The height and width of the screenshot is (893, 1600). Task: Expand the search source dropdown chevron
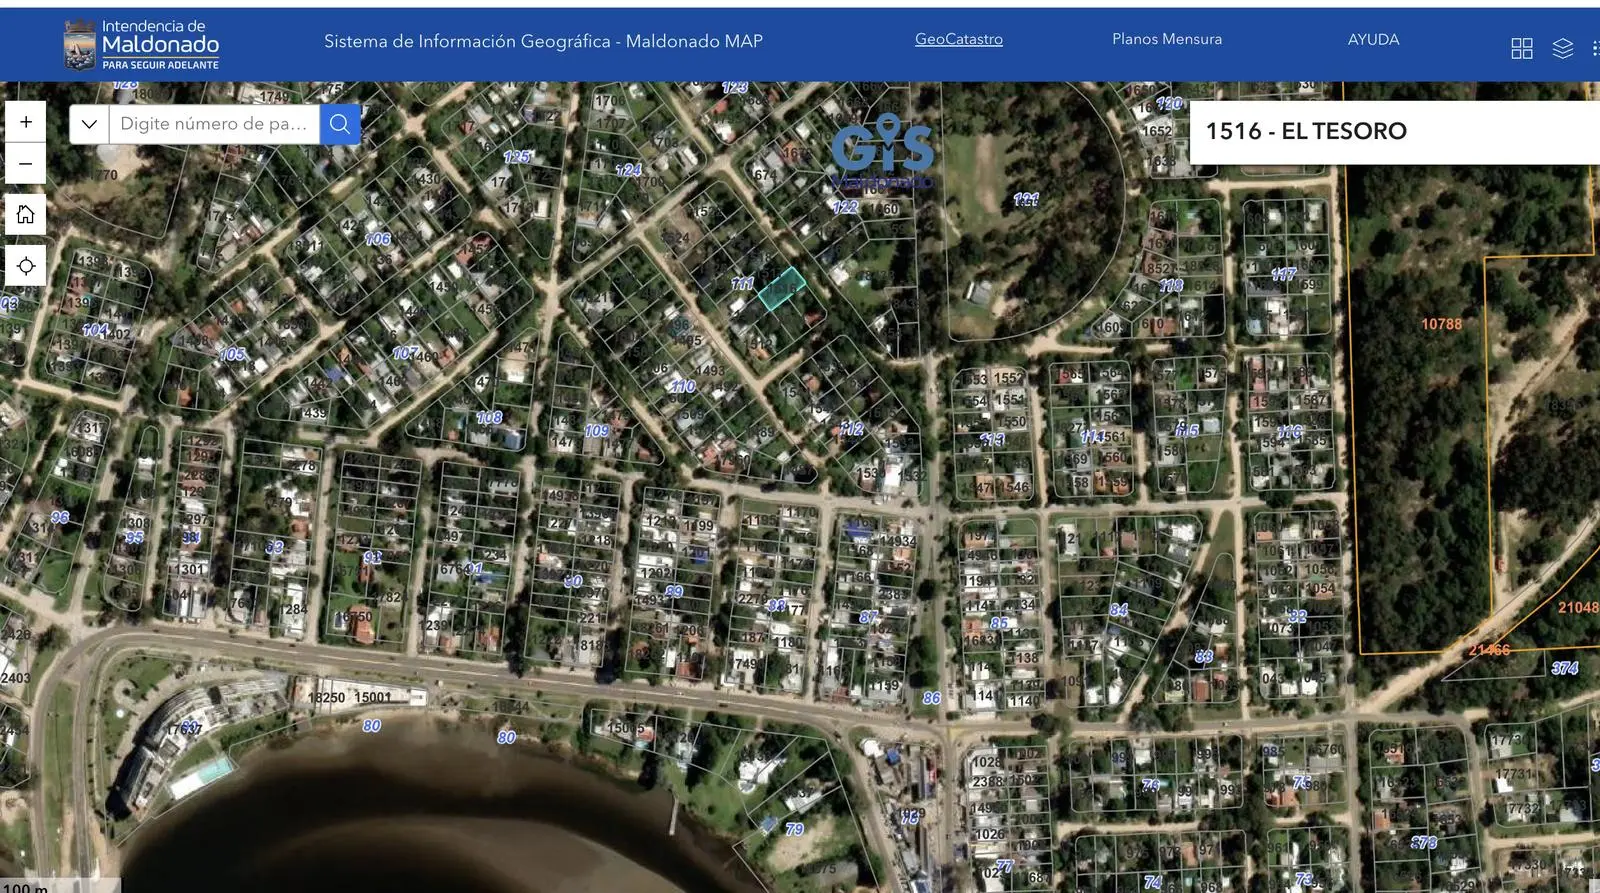pyautogui.click(x=89, y=124)
